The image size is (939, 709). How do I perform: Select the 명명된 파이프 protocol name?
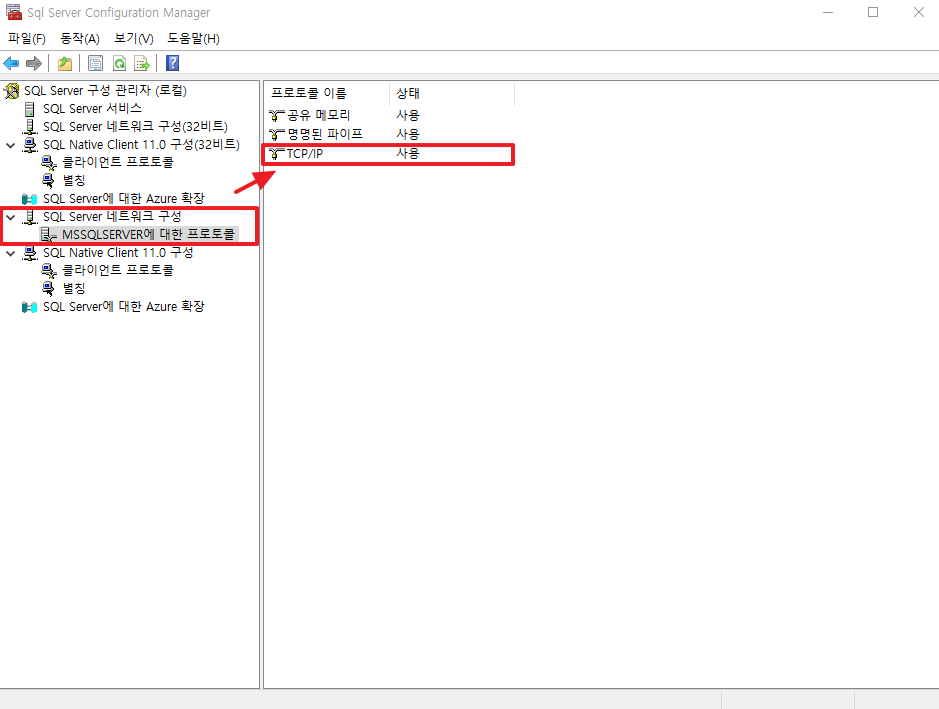325,134
